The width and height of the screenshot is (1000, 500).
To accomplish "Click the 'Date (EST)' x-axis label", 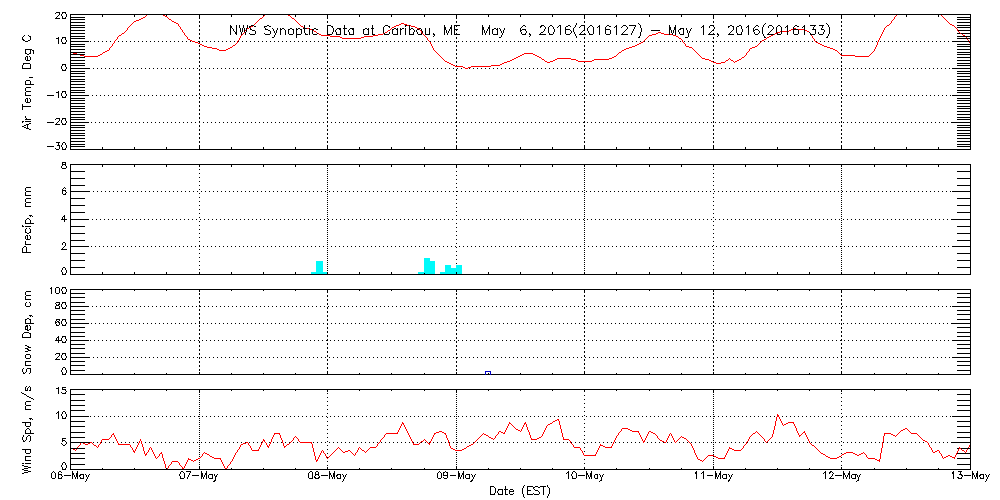I will coord(520,491).
